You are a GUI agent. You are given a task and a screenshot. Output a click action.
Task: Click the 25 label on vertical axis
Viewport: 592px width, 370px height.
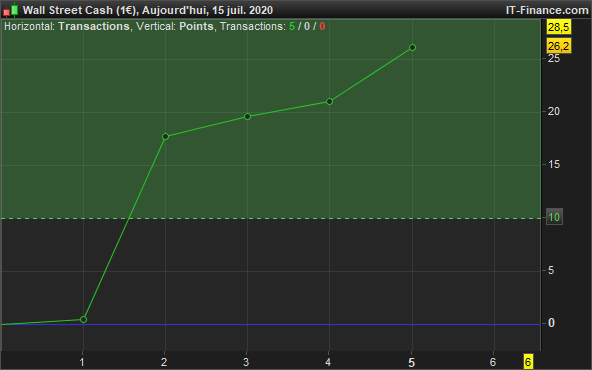(x=554, y=59)
